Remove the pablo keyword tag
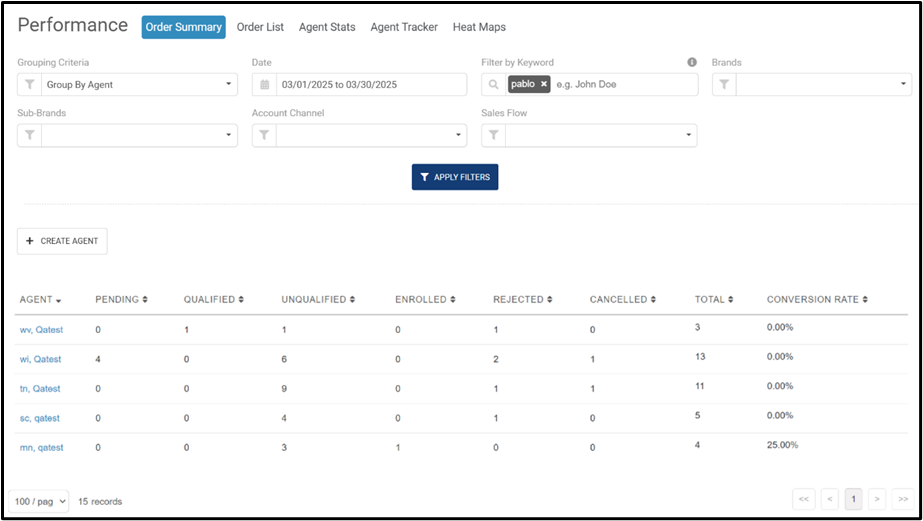 click(x=544, y=84)
